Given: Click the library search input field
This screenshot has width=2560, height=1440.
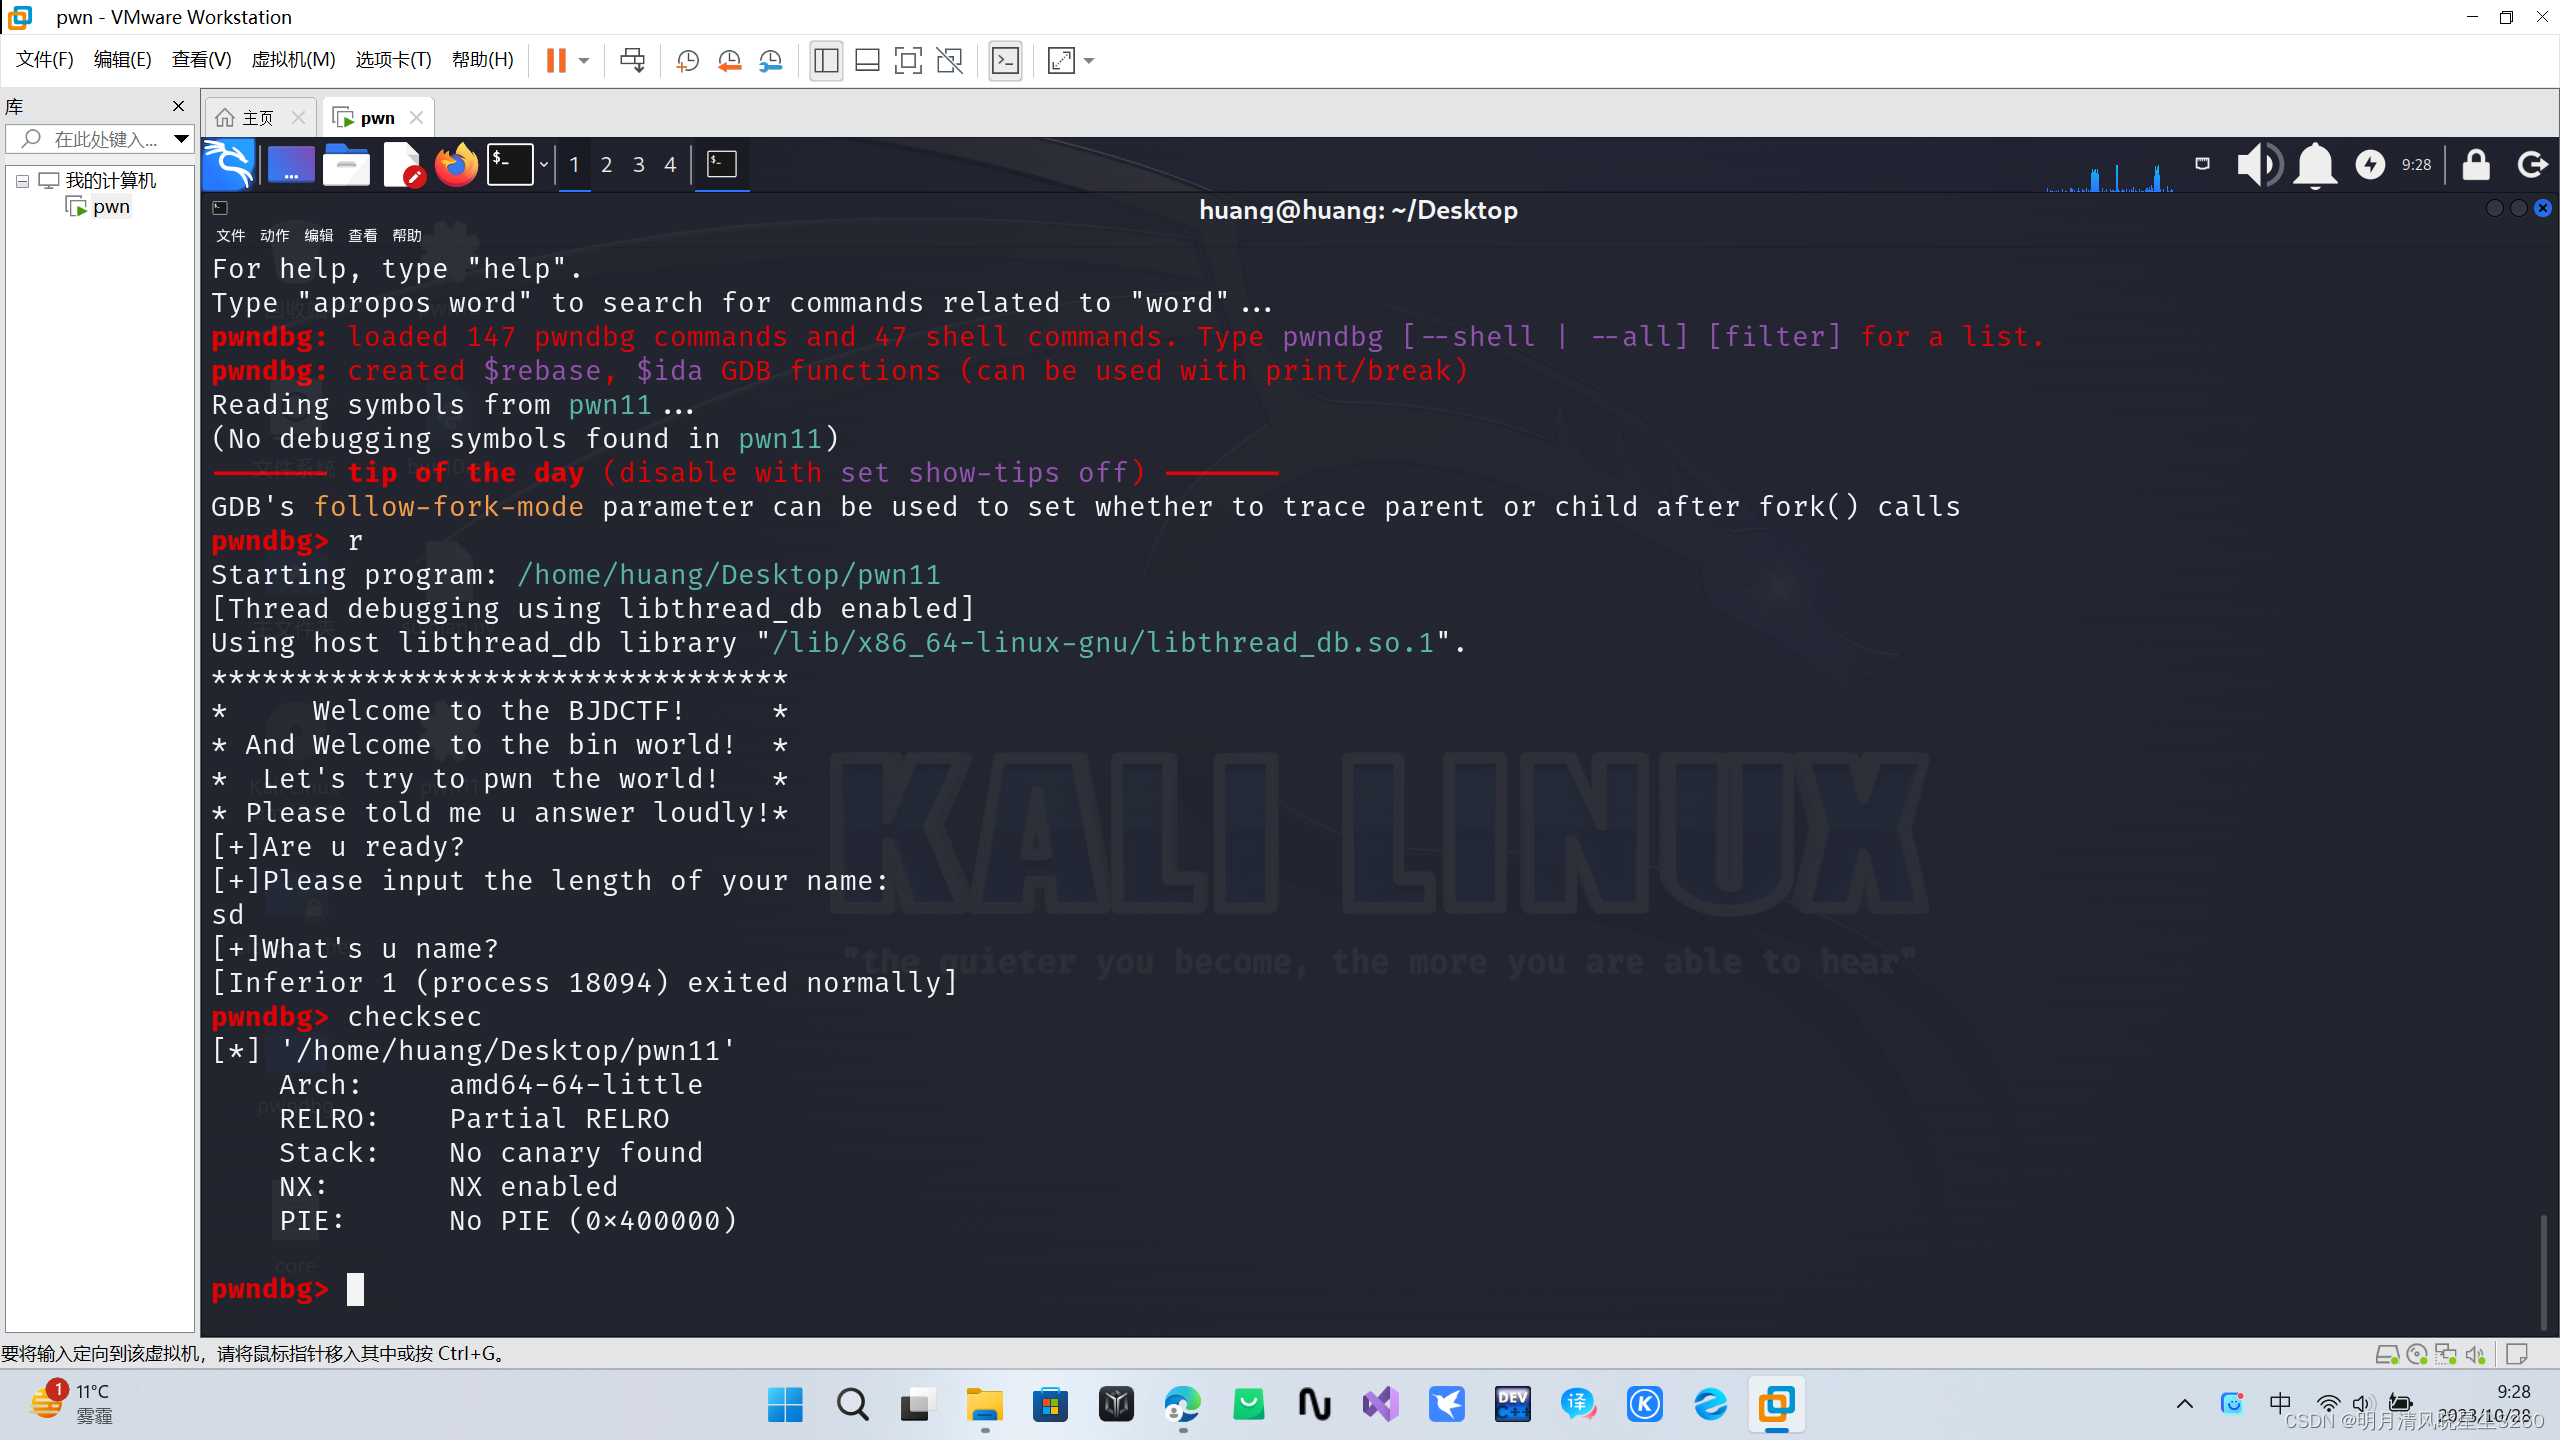Looking at the screenshot, I should [x=90, y=139].
